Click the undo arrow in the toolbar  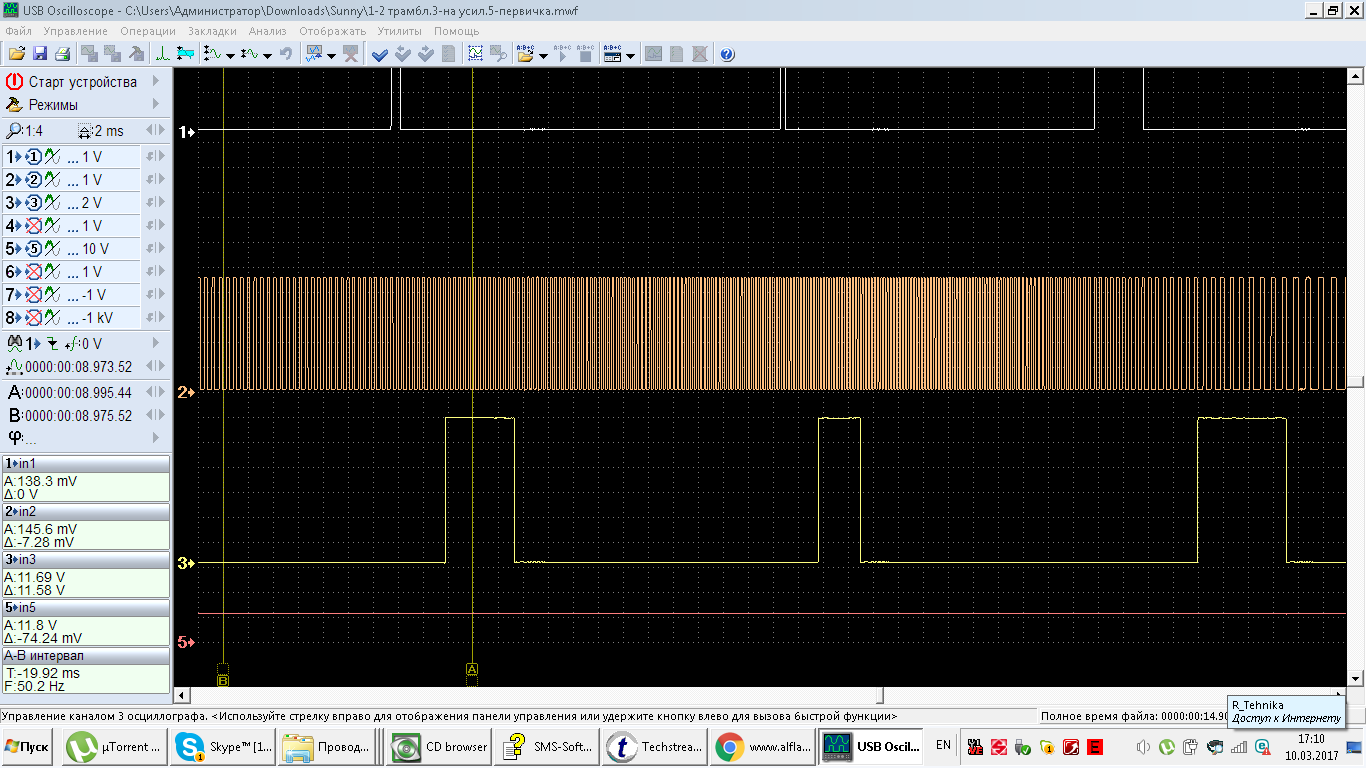point(286,54)
